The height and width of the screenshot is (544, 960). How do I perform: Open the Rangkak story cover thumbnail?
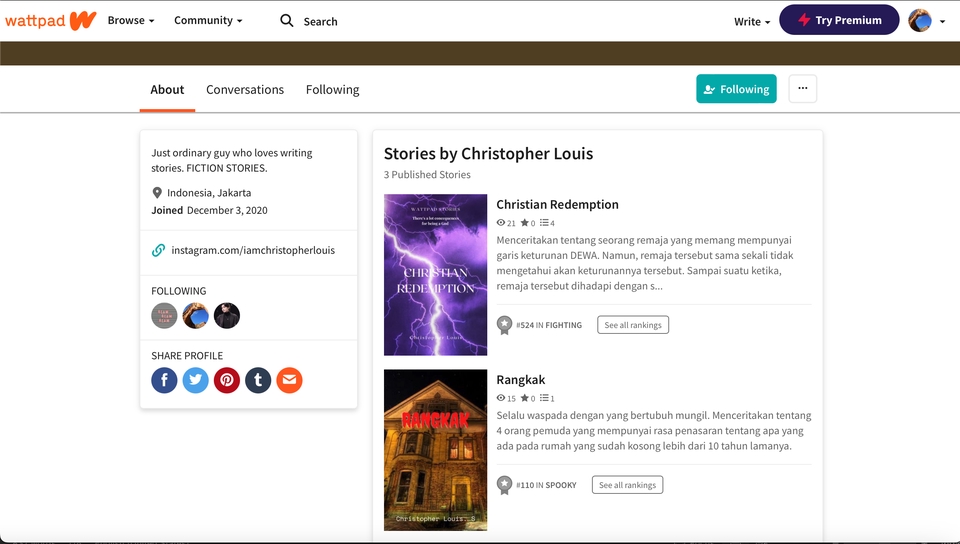point(435,450)
